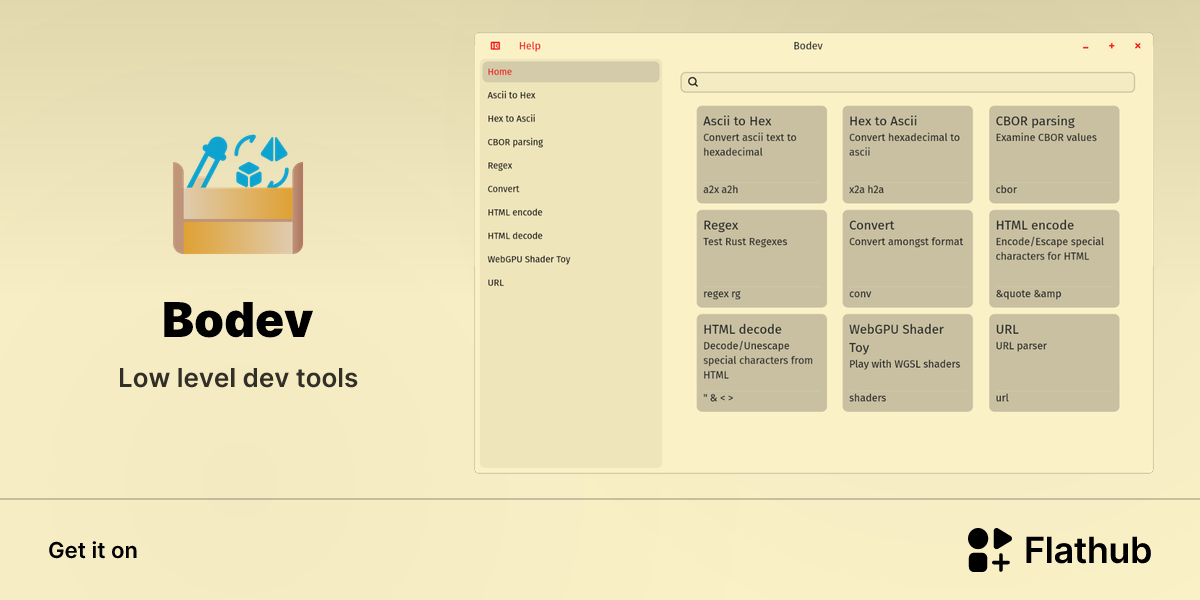The height and width of the screenshot is (600, 1200).
Task: Open WebGPU Shader Toy from the sidebar
Action: tap(571, 259)
